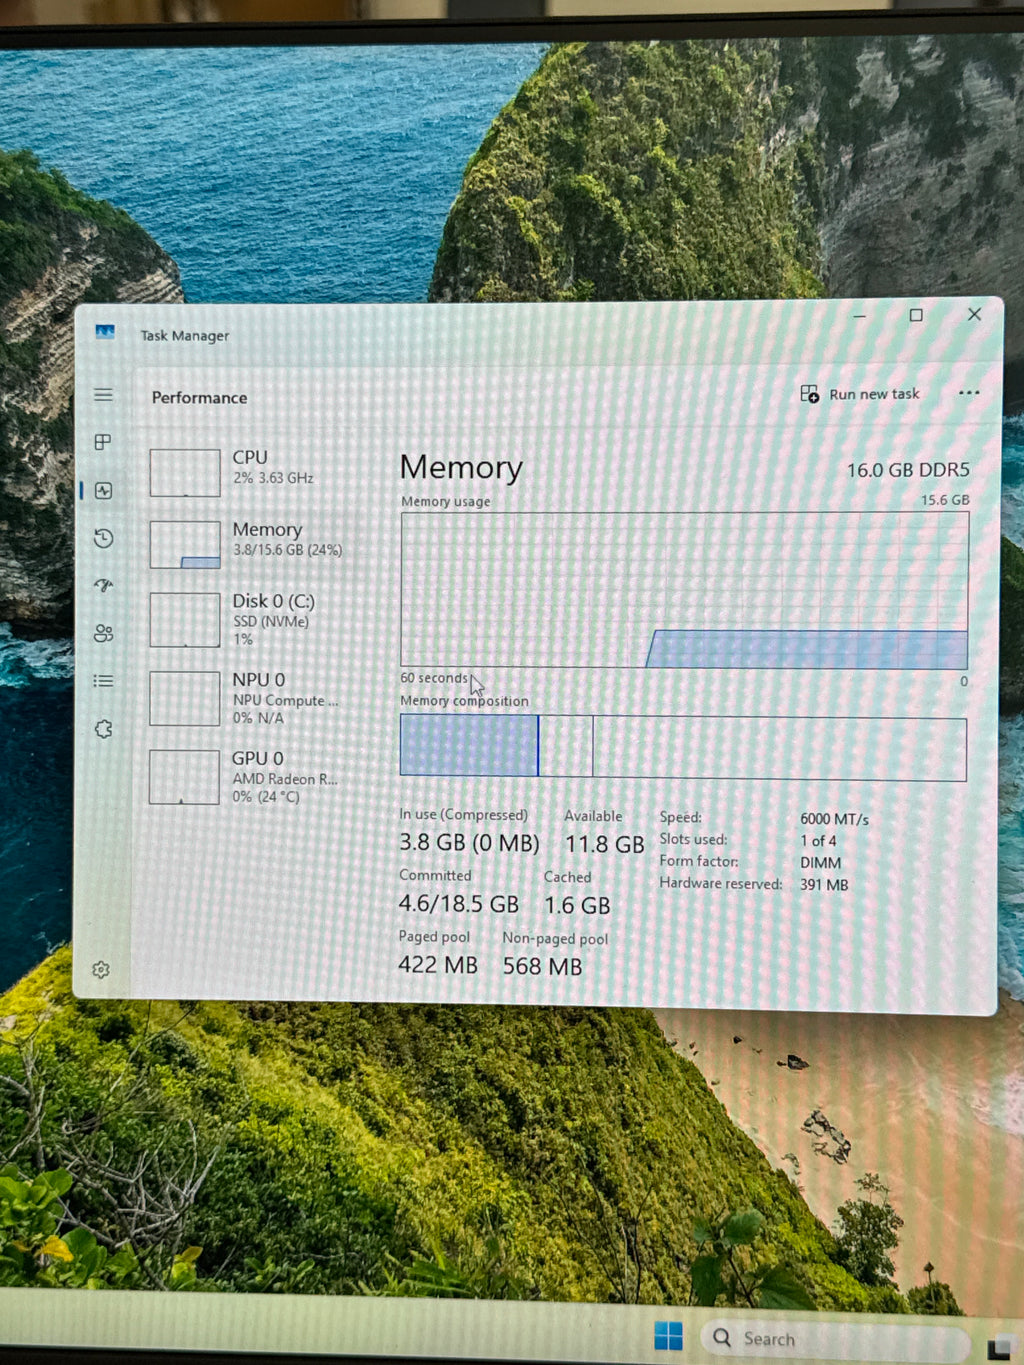Viewport: 1024px width, 1365px height.
Task: Click the Run new task button
Action: click(x=860, y=394)
